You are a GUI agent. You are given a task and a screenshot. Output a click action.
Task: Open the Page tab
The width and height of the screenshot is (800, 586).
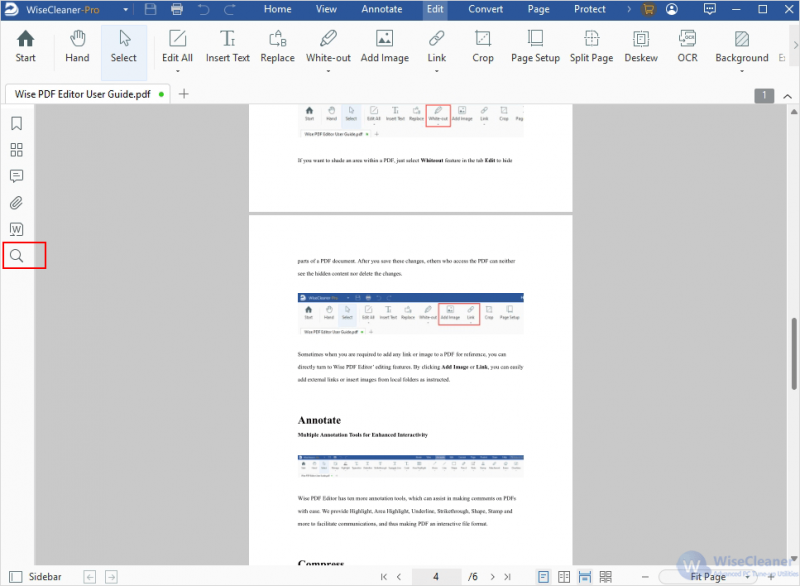click(538, 9)
